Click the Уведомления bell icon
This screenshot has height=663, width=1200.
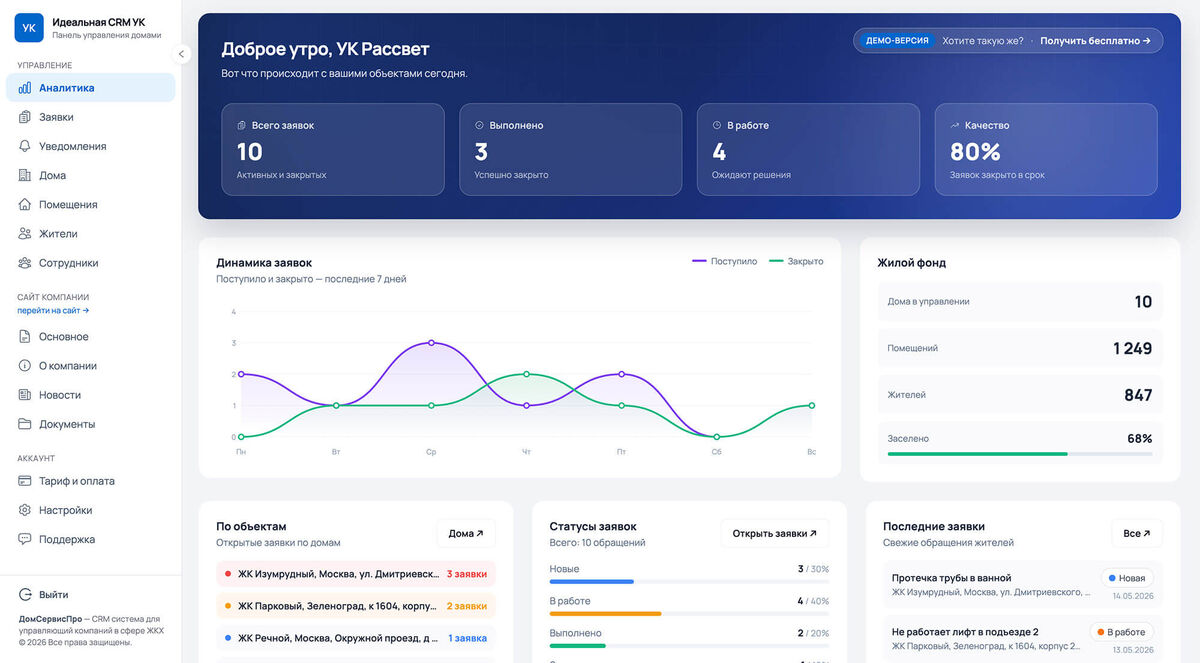25,146
